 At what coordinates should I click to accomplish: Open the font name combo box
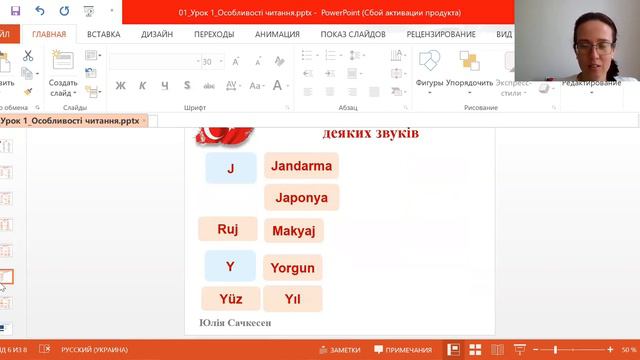(x=155, y=62)
